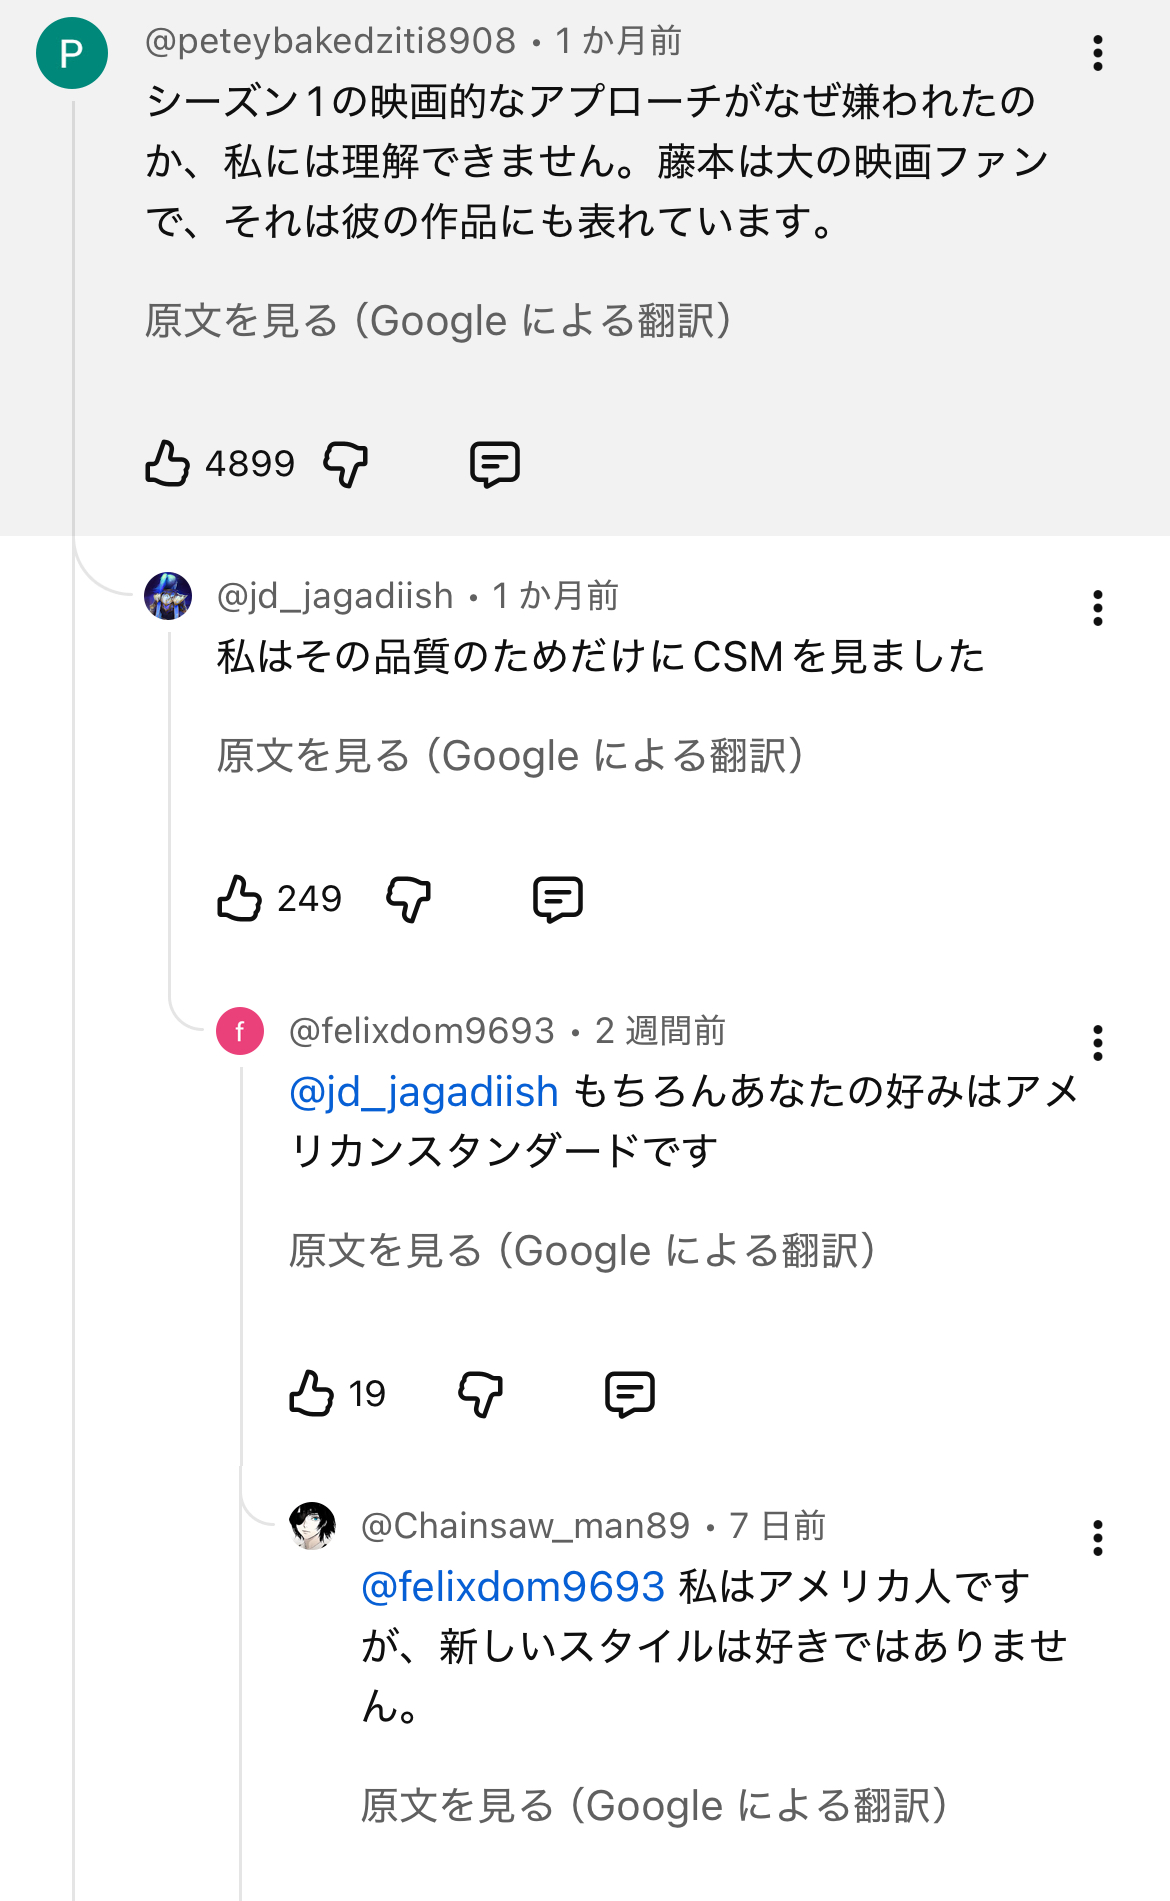Open the blue @jd_jagadiish mention link
This screenshot has height=1901, width=1170.
tap(424, 1091)
